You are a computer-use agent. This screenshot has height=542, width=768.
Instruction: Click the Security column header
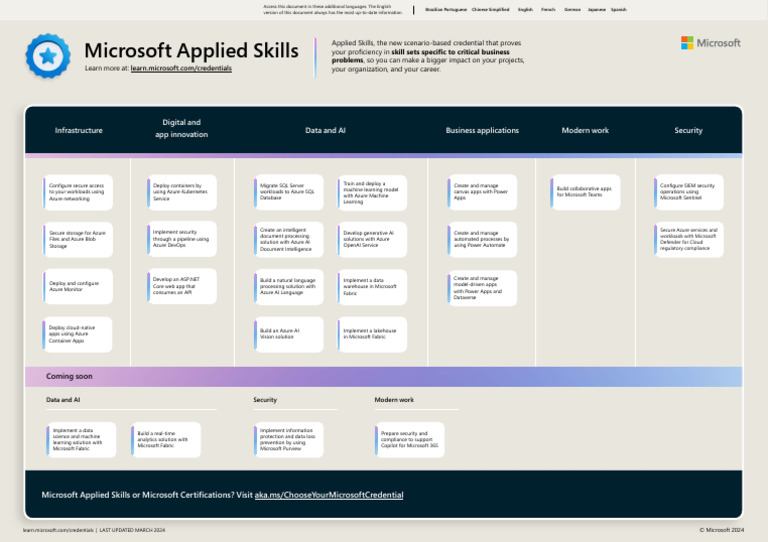[688, 130]
